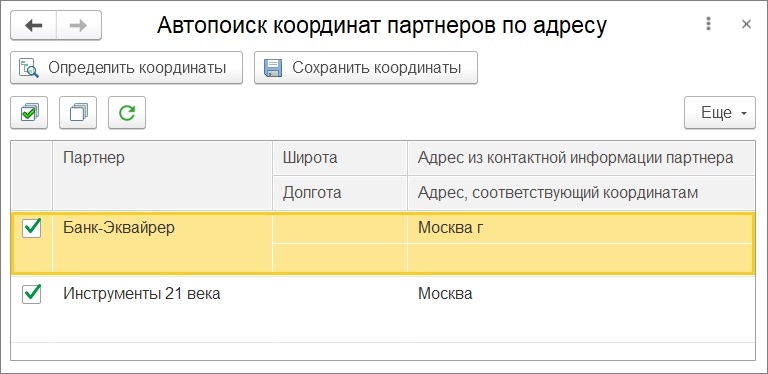The height and width of the screenshot is (374, 768).
Task: Click the green refresh icon
Action: [127, 113]
